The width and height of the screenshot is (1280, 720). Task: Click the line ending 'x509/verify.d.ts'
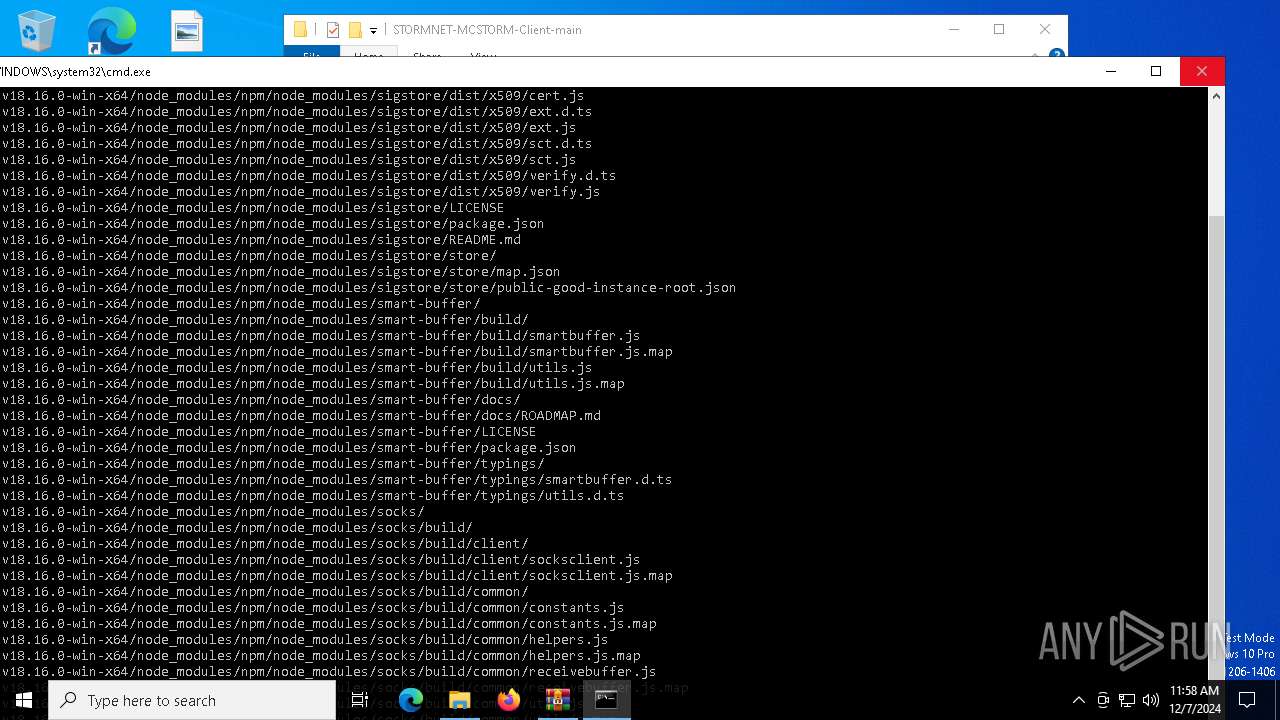(x=309, y=176)
